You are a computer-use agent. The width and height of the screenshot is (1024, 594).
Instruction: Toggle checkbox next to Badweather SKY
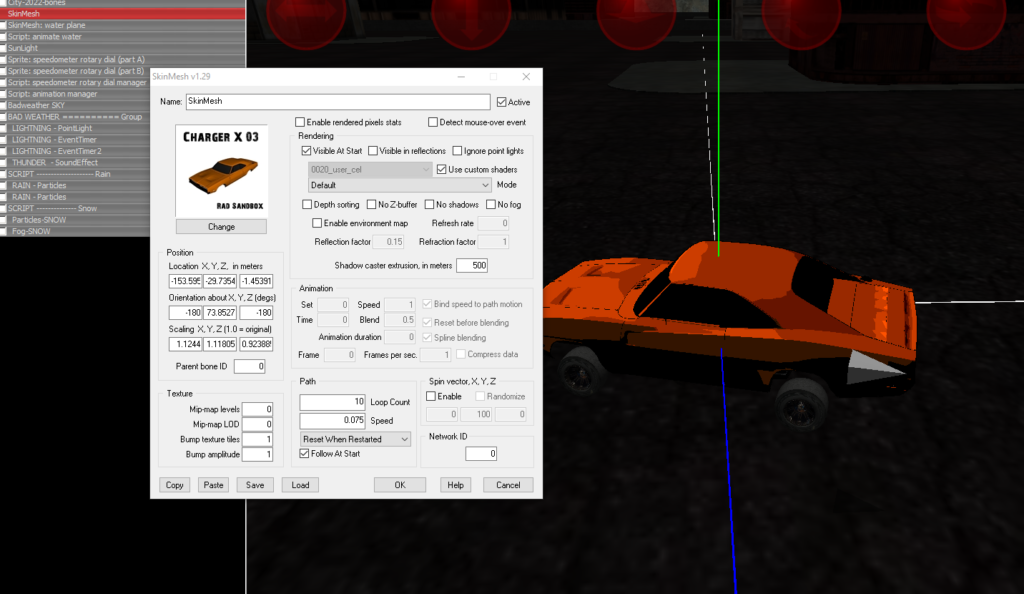pyautogui.click(x=4, y=105)
